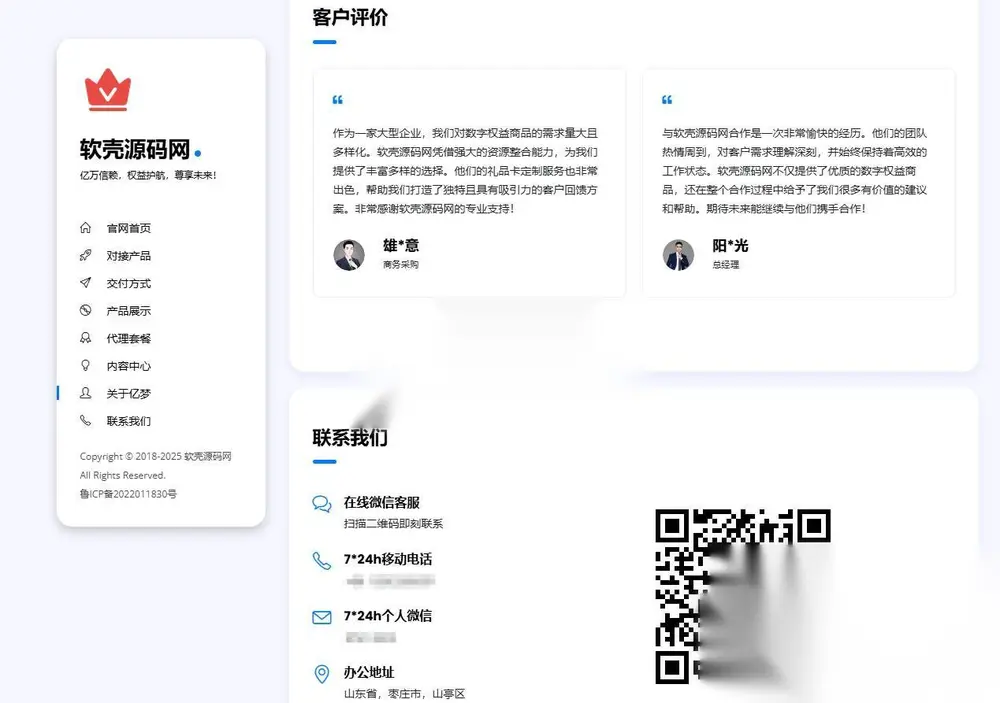Click reviewer name 雄*意
Image resolution: width=1000 pixels, height=703 pixels.
[x=401, y=246]
